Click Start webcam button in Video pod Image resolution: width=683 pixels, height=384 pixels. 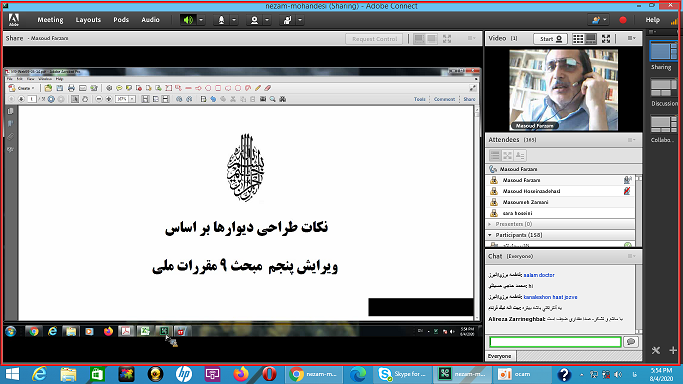[550, 39]
